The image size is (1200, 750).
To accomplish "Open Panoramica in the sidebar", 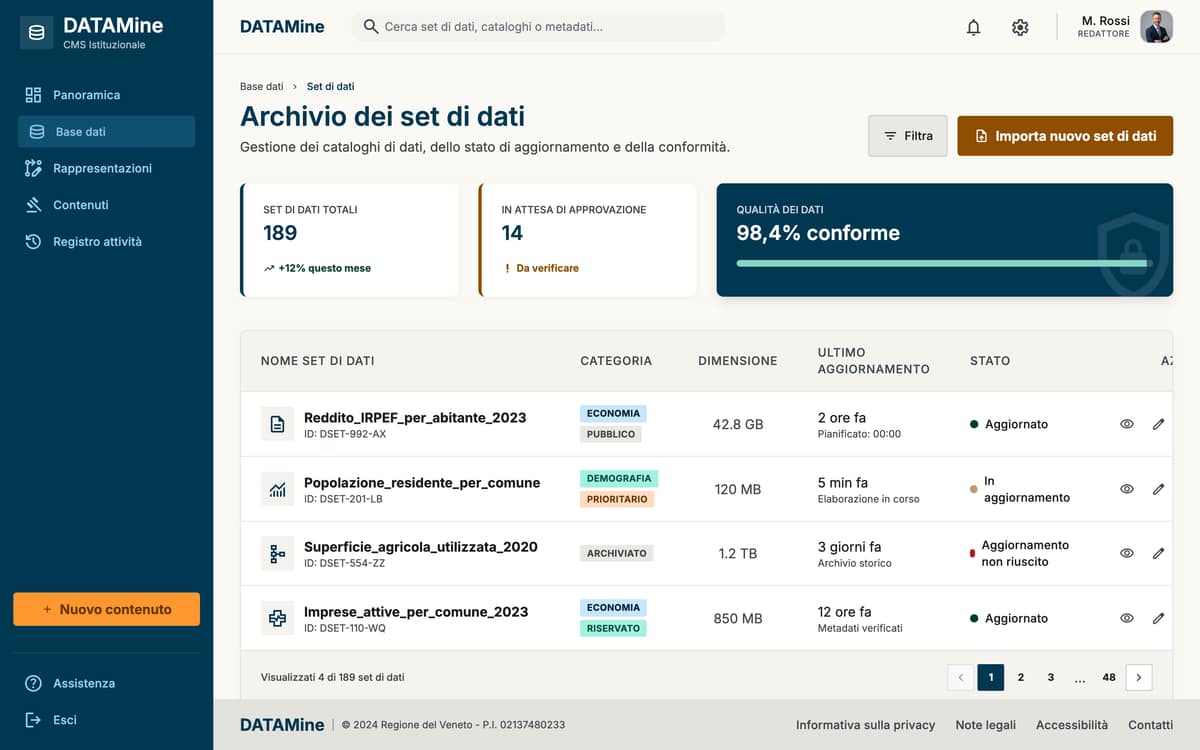I will pos(106,95).
